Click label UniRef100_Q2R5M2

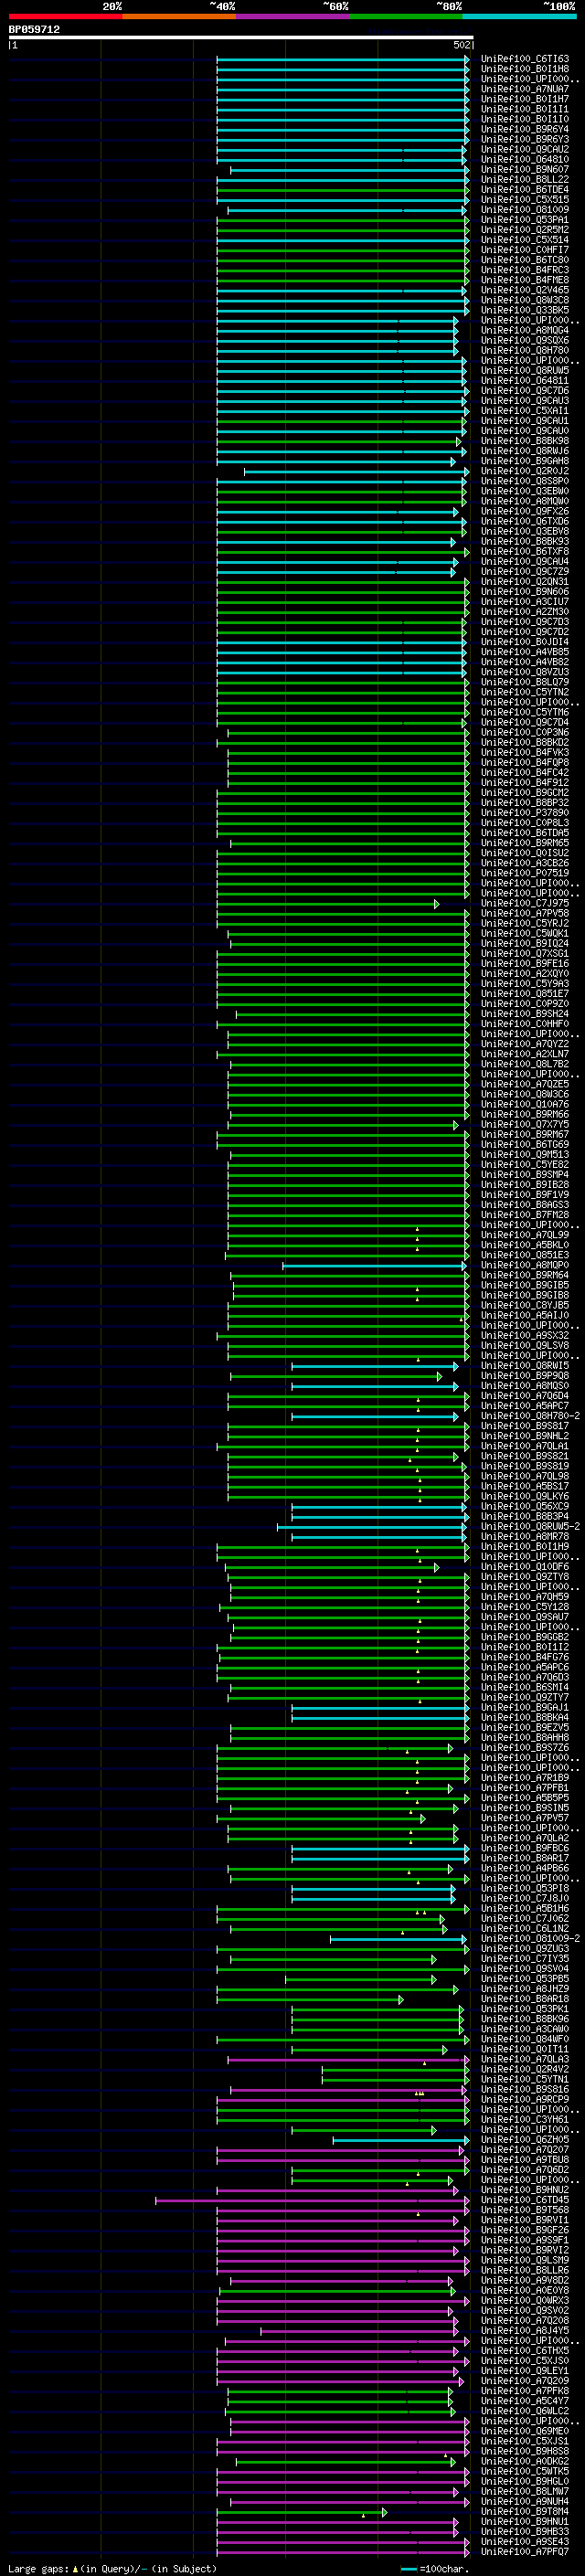pyautogui.click(x=524, y=229)
